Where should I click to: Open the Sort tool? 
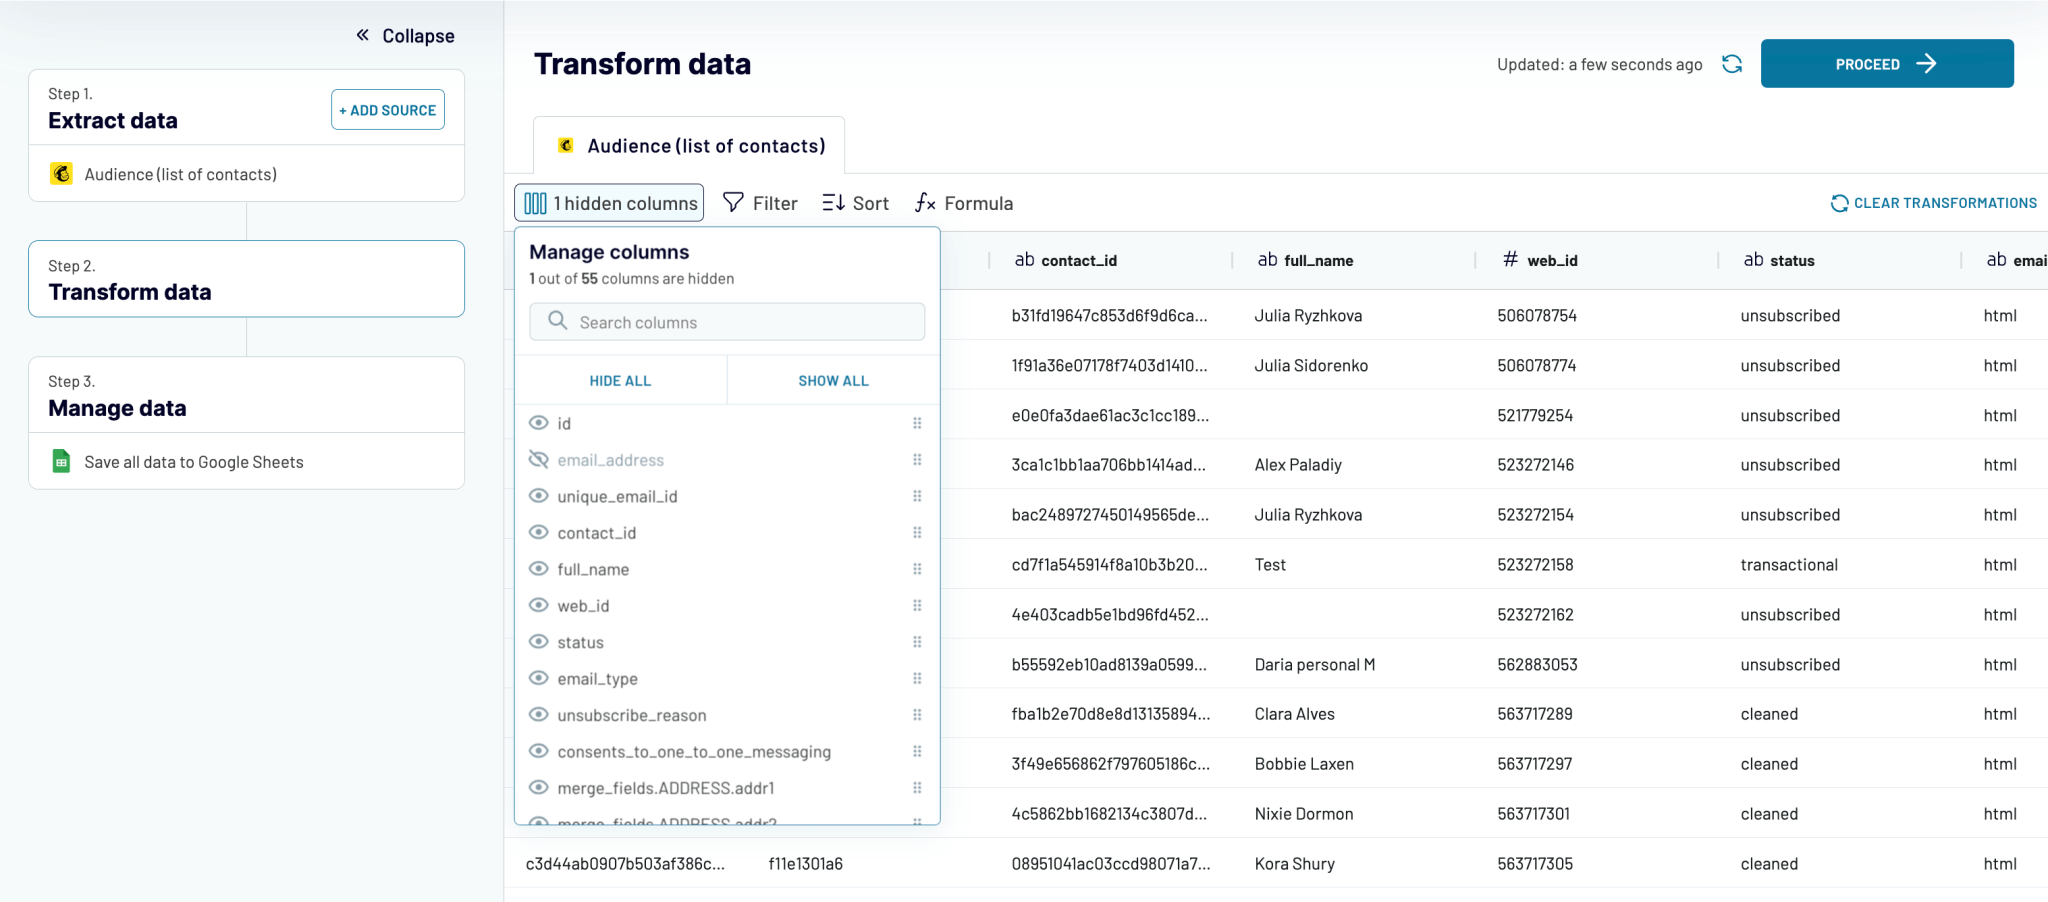855,203
